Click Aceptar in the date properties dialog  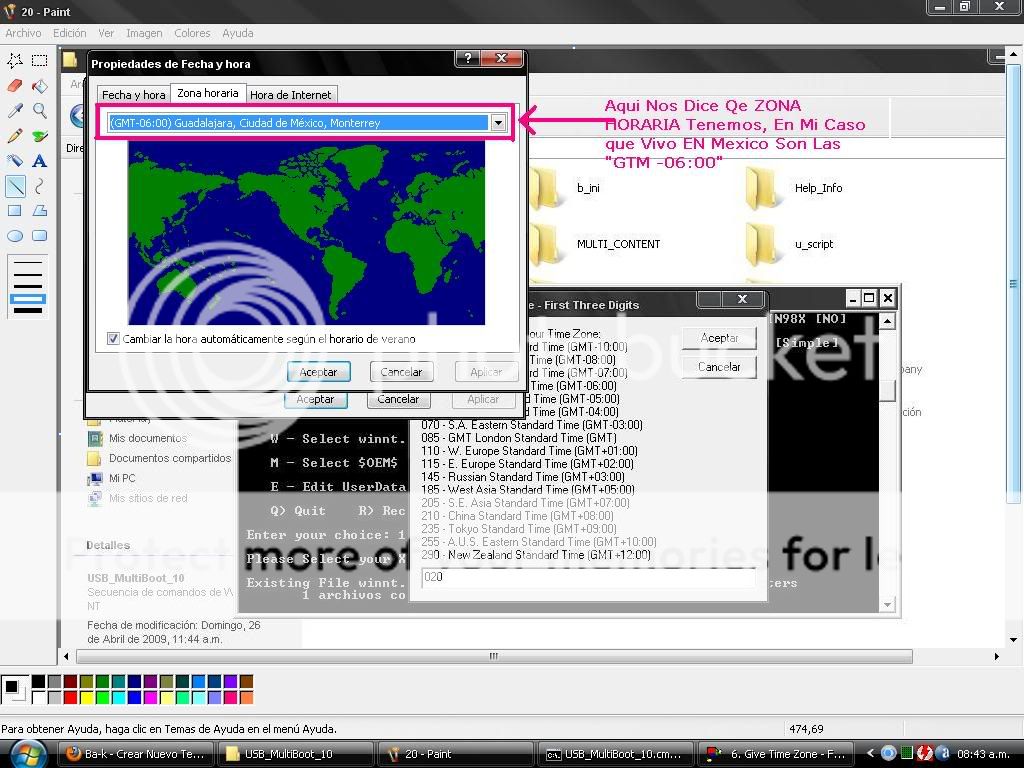tap(319, 372)
